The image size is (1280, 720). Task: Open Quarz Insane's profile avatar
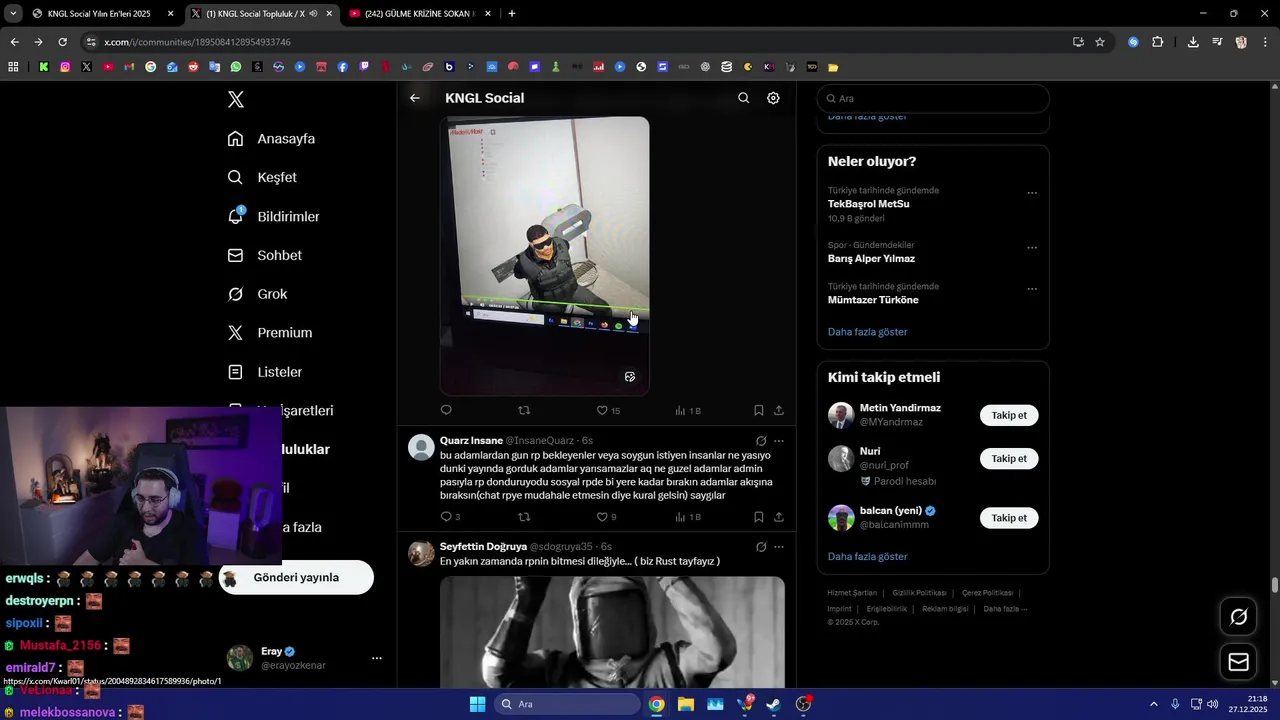pos(421,447)
